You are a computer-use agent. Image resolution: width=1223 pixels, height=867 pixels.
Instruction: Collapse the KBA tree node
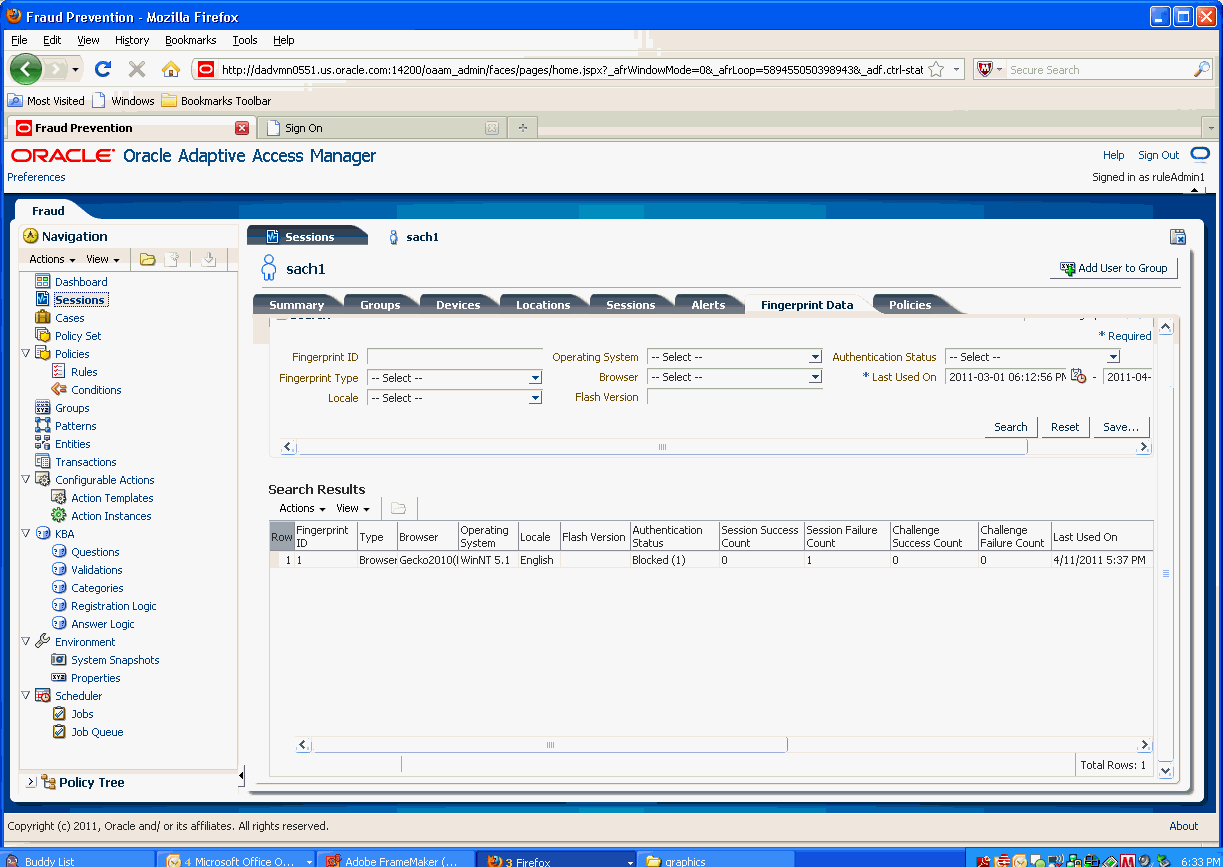click(25, 533)
